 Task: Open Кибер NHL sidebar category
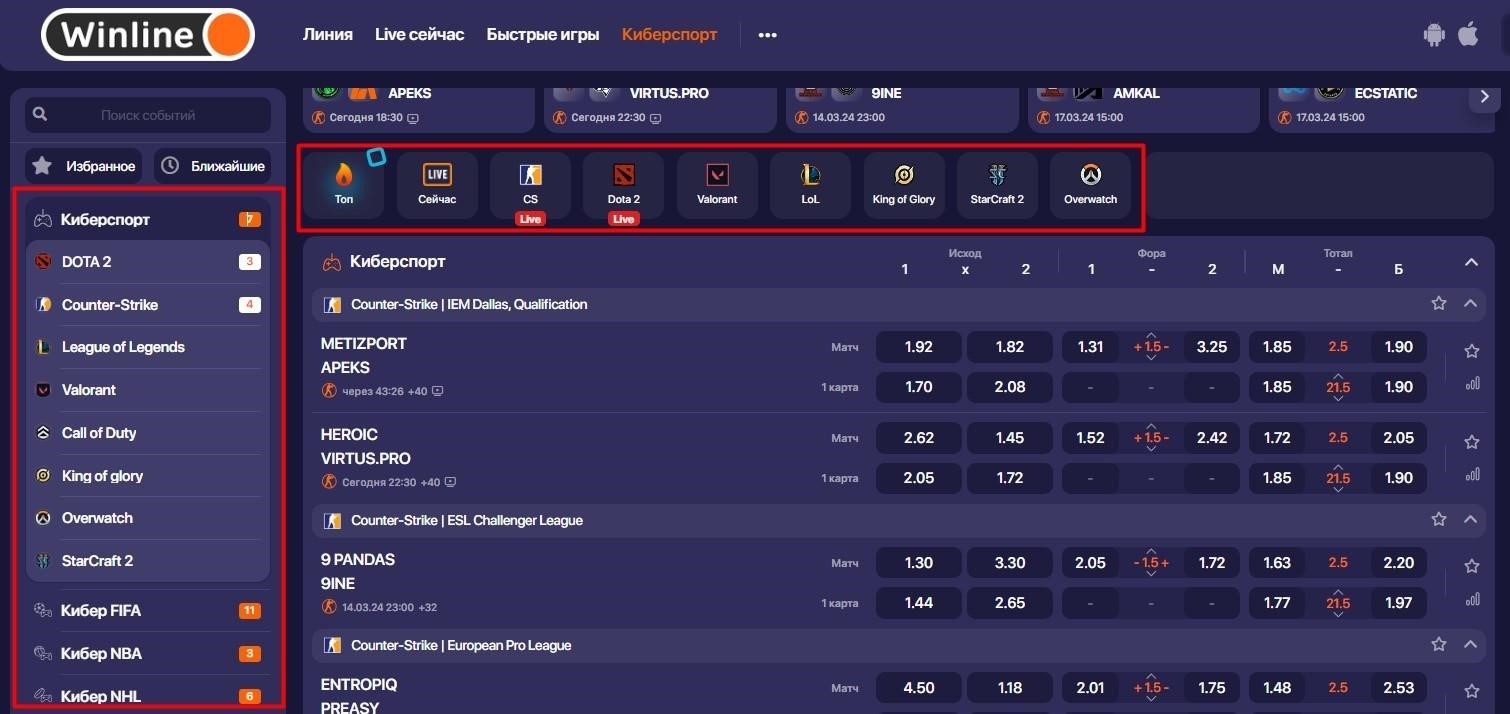coord(148,696)
